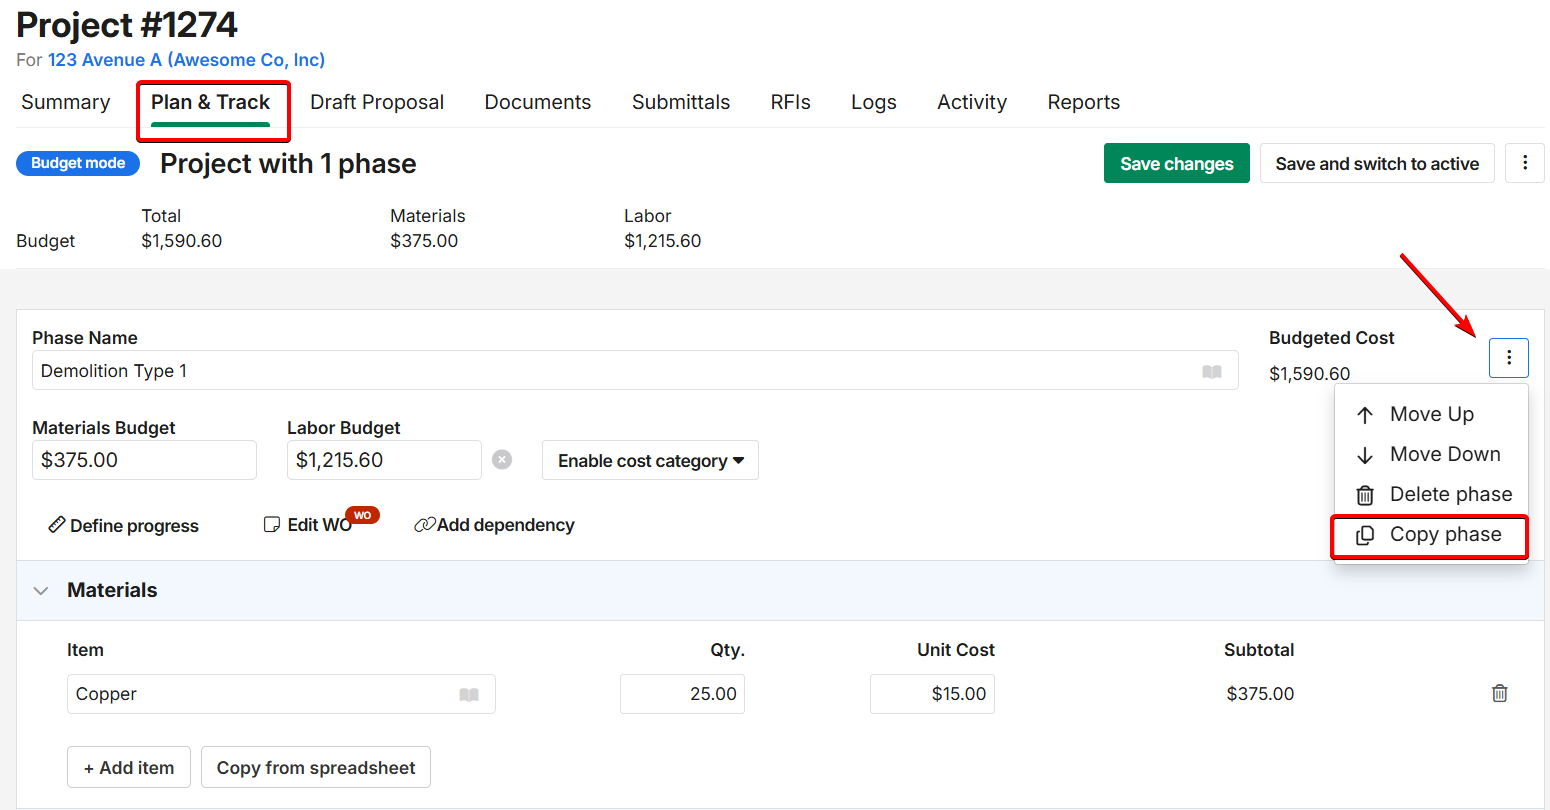Viewport: 1550px width, 810px height.
Task: Switch to the Draft Proposal tab
Action: [377, 102]
